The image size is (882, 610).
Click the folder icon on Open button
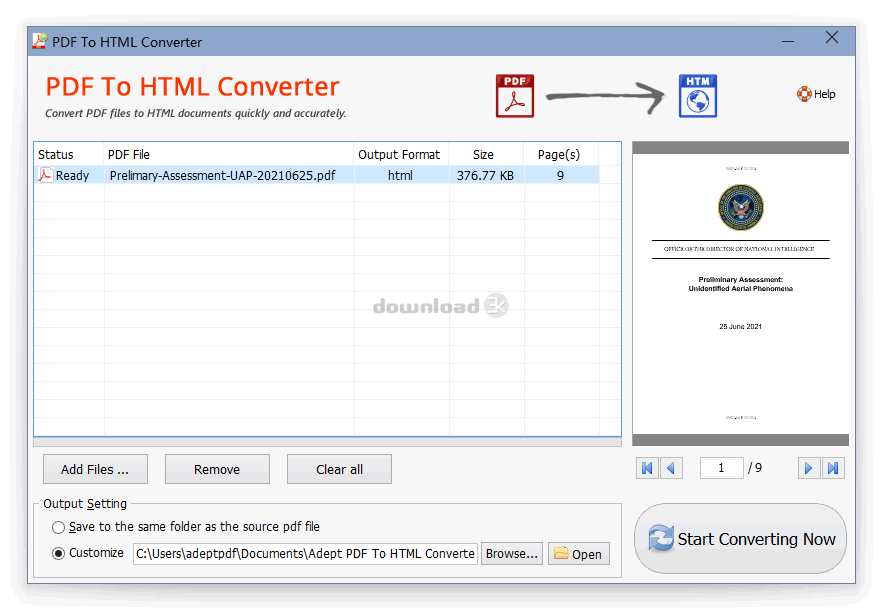(x=561, y=553)
